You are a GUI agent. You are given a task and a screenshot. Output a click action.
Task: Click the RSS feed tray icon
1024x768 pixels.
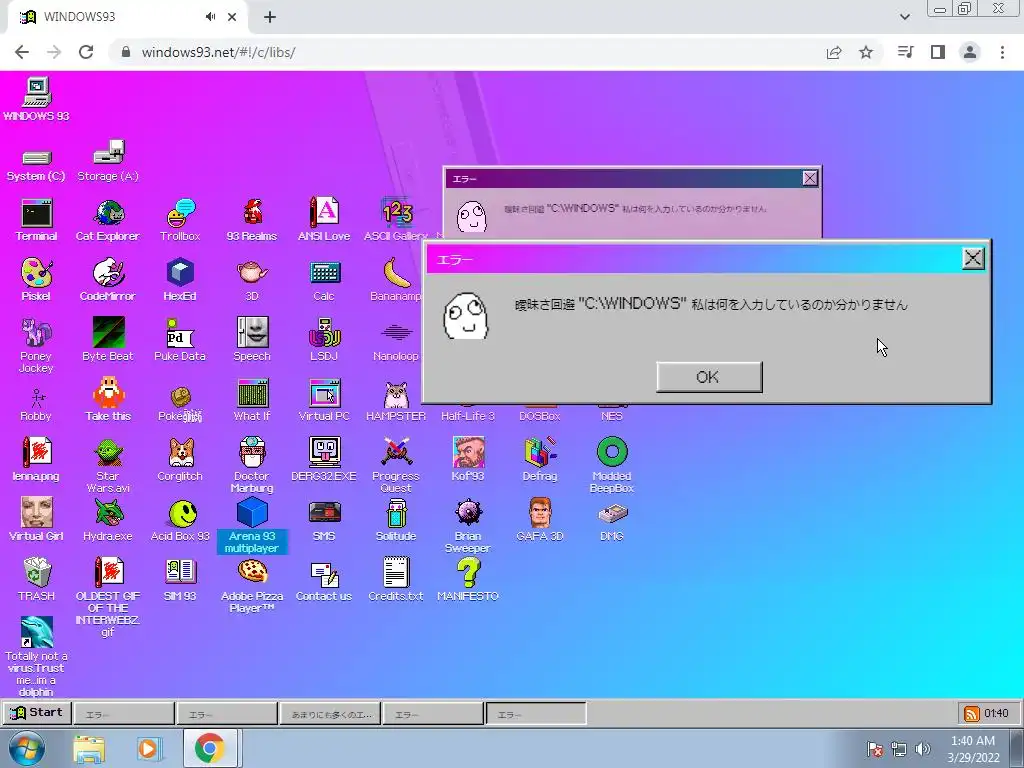click(x=971, y=713)
